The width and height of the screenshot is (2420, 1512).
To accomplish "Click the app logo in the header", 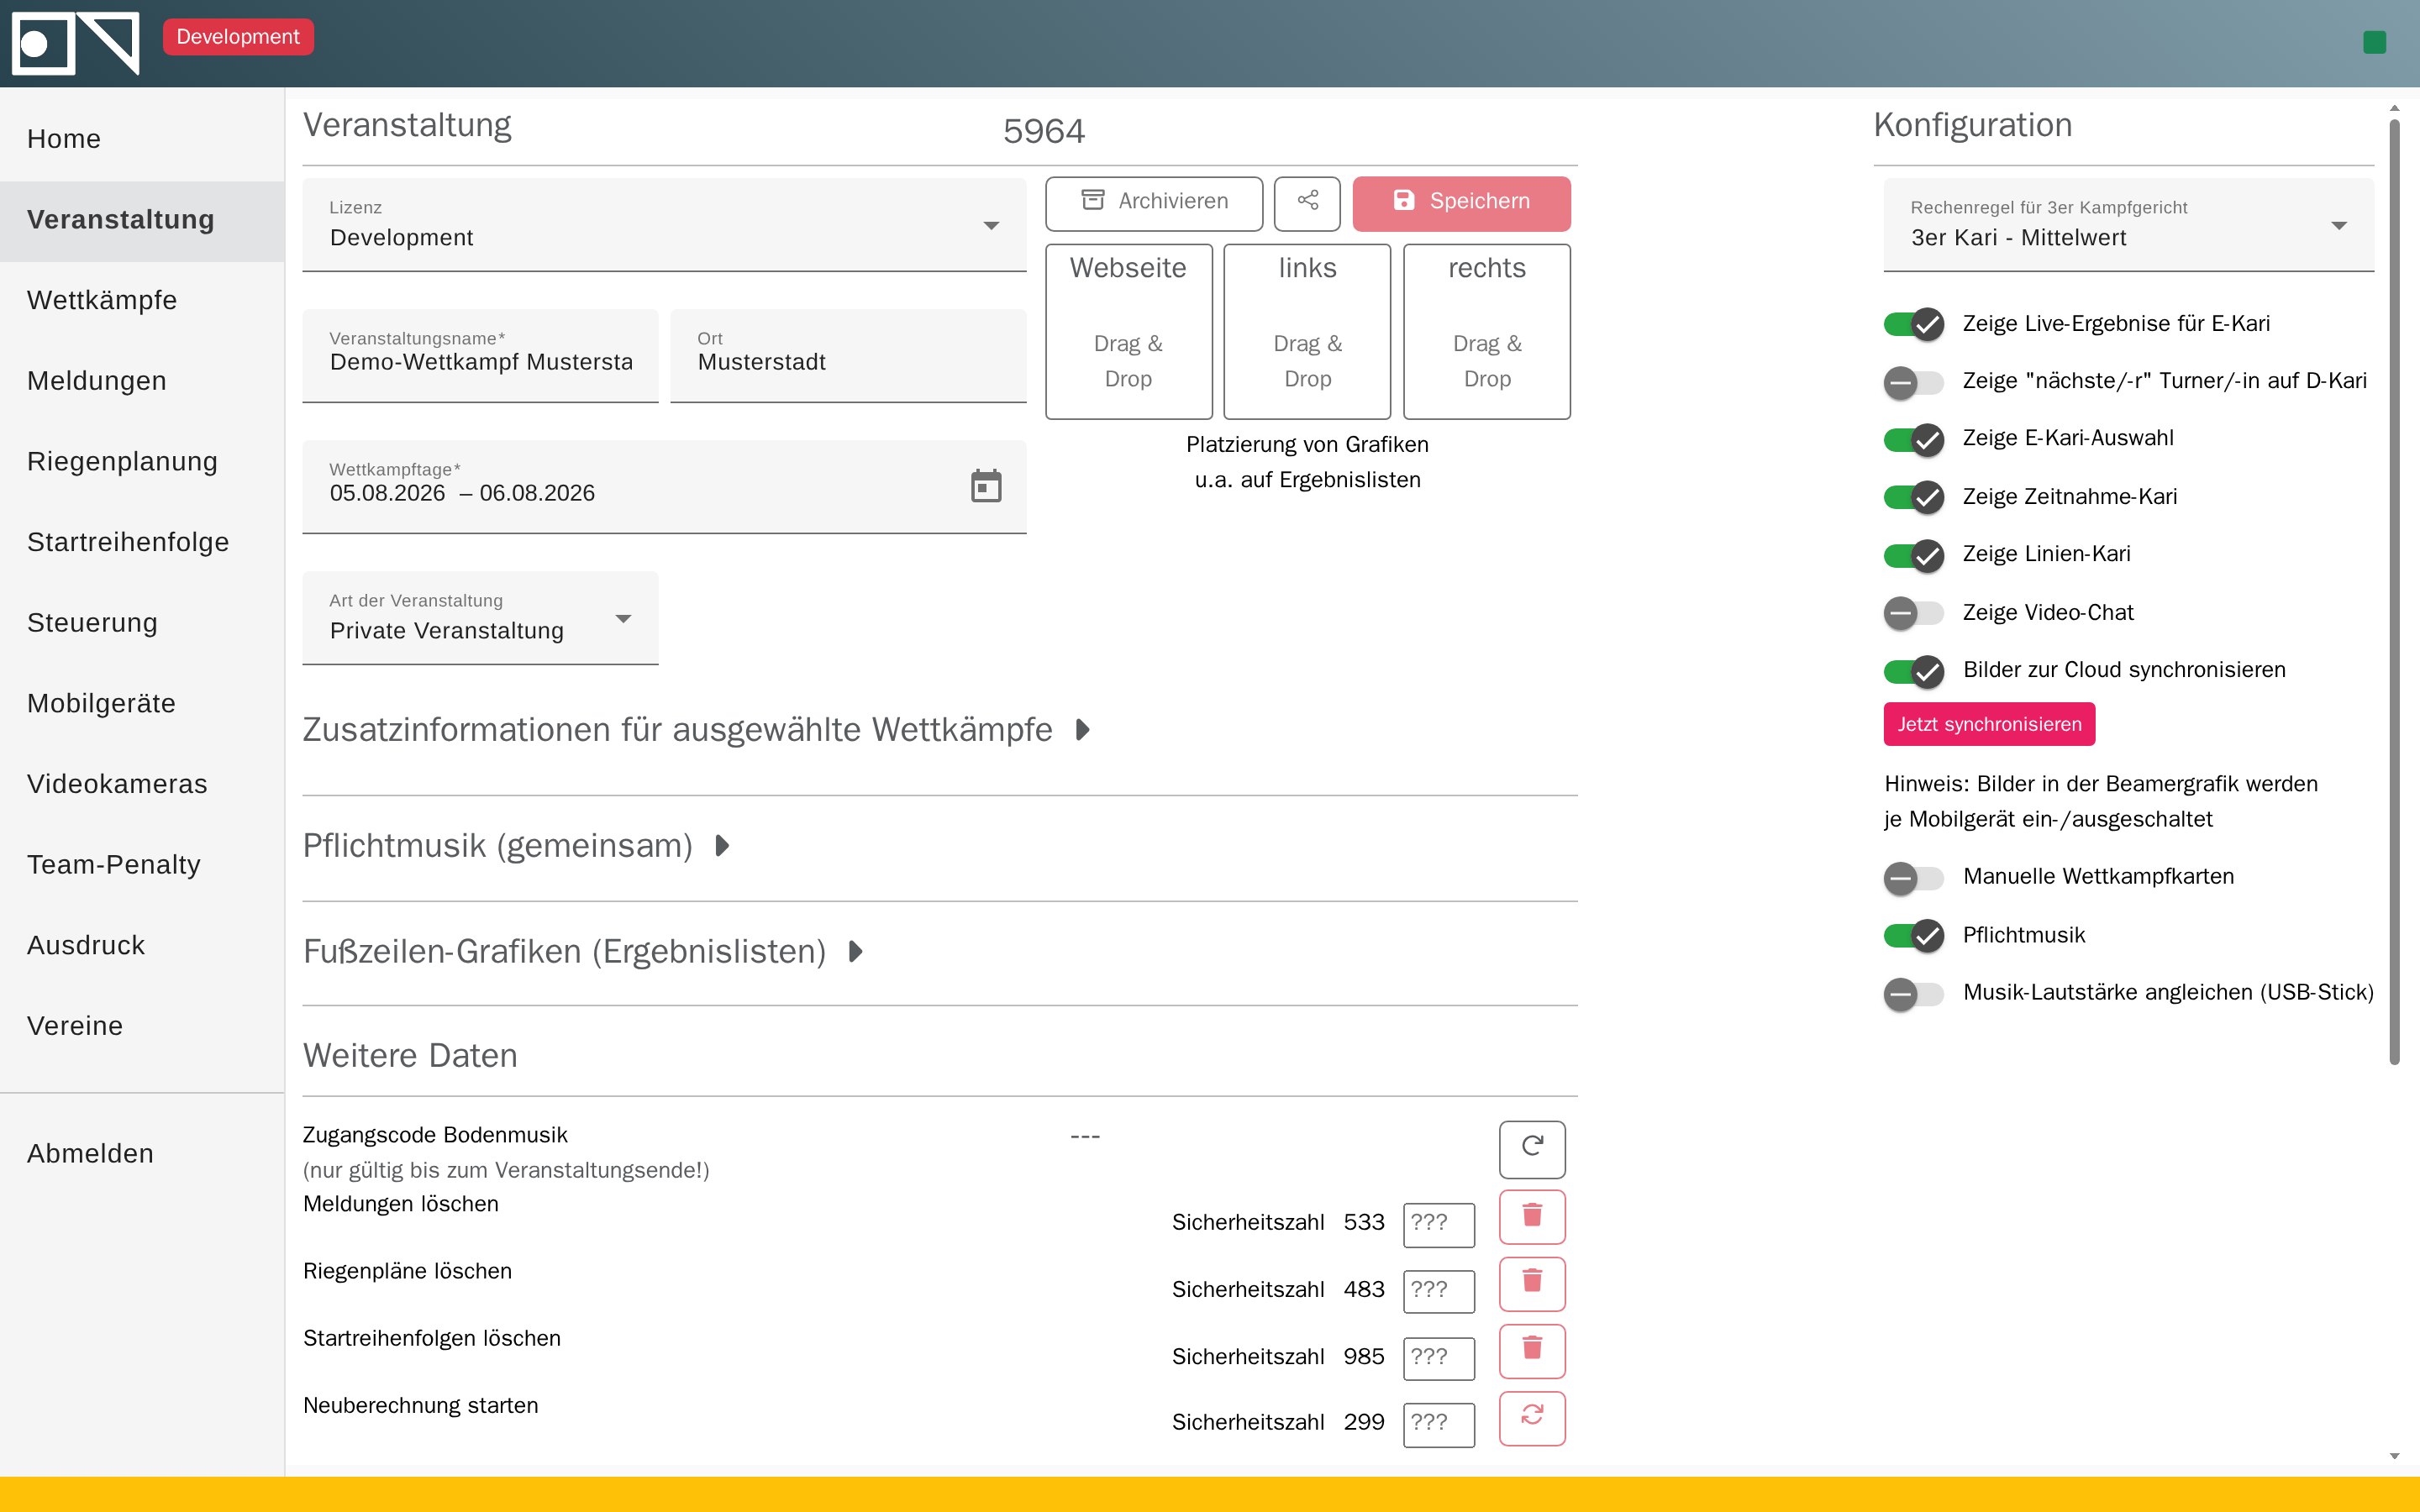I will [x=75, y=43].
